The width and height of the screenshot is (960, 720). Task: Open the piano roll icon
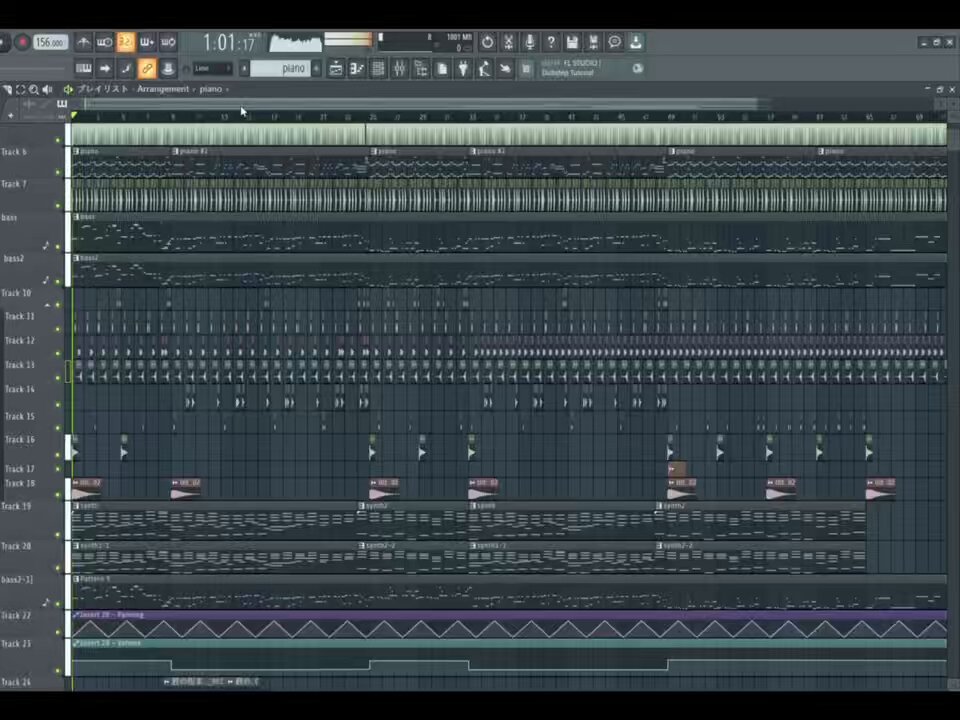point(357,69)
